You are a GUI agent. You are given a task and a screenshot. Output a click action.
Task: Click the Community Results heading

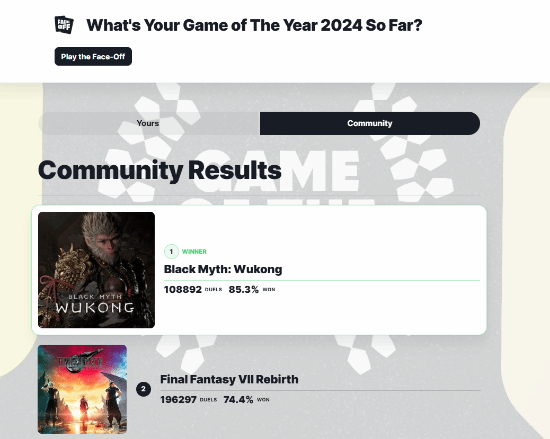(160, 170)
